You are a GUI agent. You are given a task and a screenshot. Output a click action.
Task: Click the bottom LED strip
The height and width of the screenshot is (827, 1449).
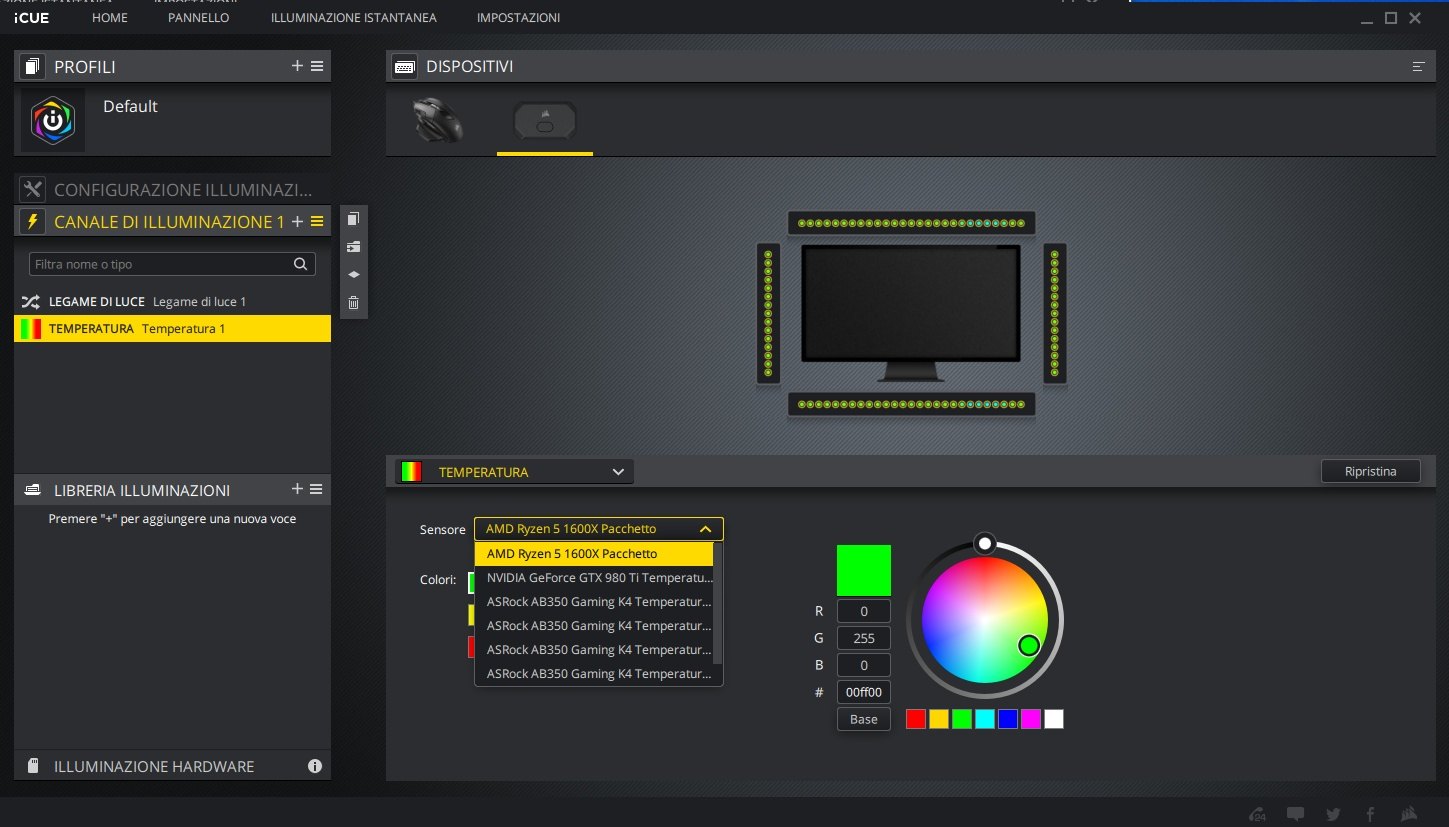(x=911, y=404)
